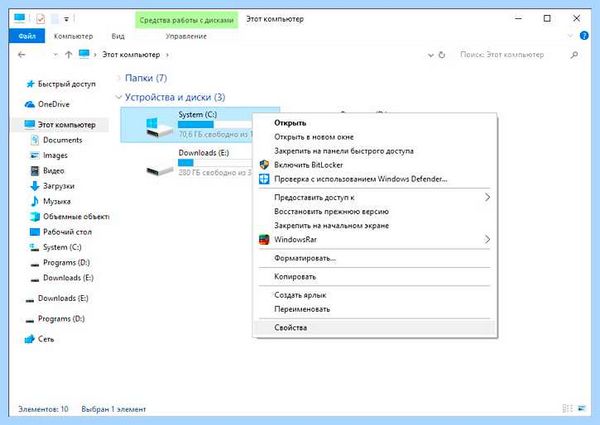Click the System (C:) drive icon in main pane
Viewport: 600px width, 425px height.
point(159,127)
